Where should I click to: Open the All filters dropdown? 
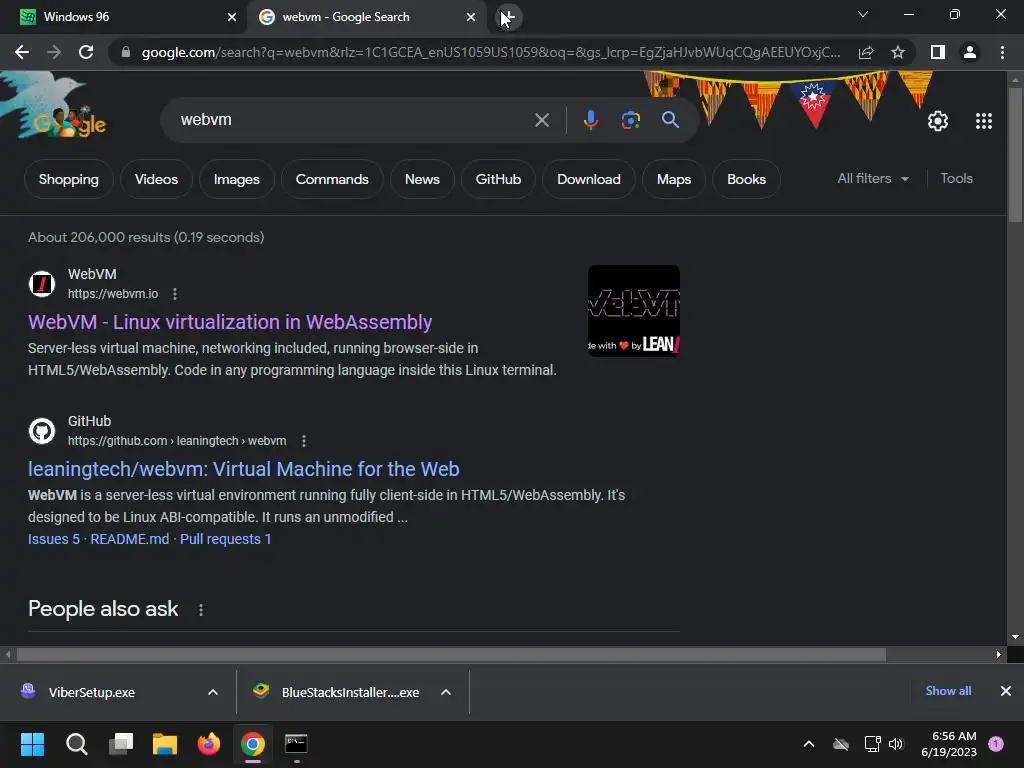click(873, 178)
